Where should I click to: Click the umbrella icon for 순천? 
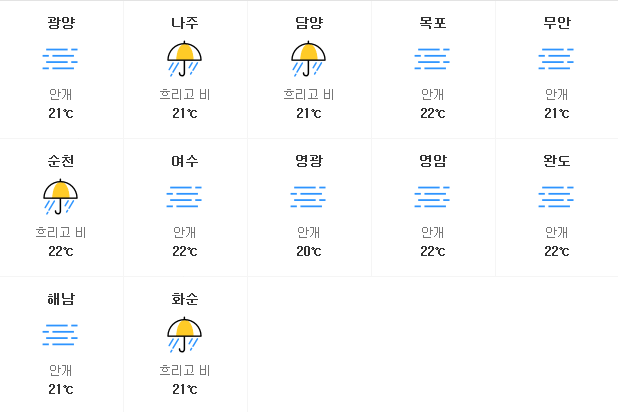pos(60,197)
